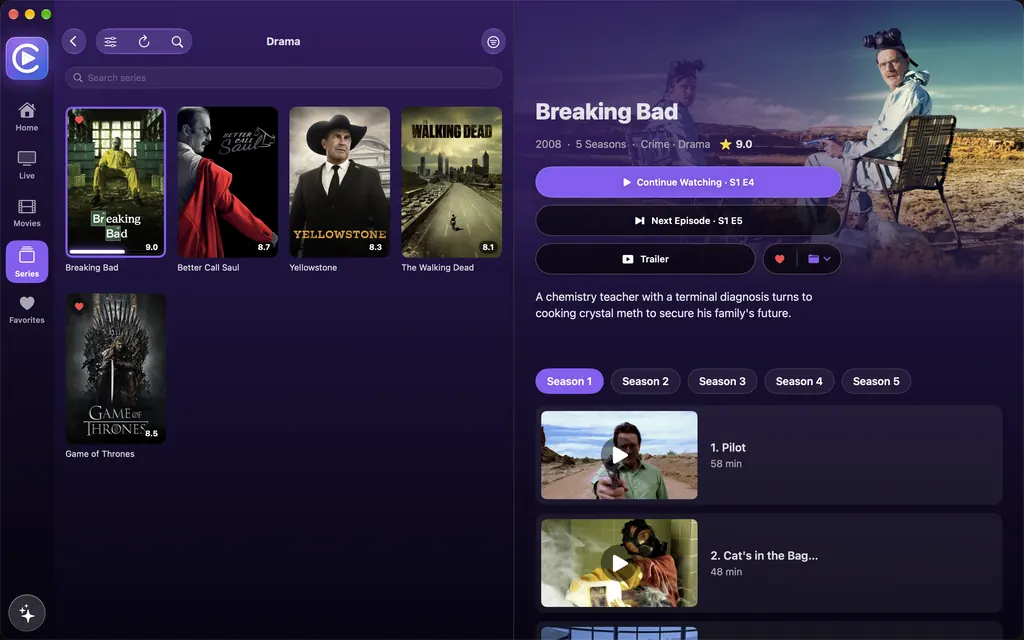Click the 'Yellowstone' caption text
Image resolution: width=1024 pixels, height=640 pixels.
coord(313,268)
